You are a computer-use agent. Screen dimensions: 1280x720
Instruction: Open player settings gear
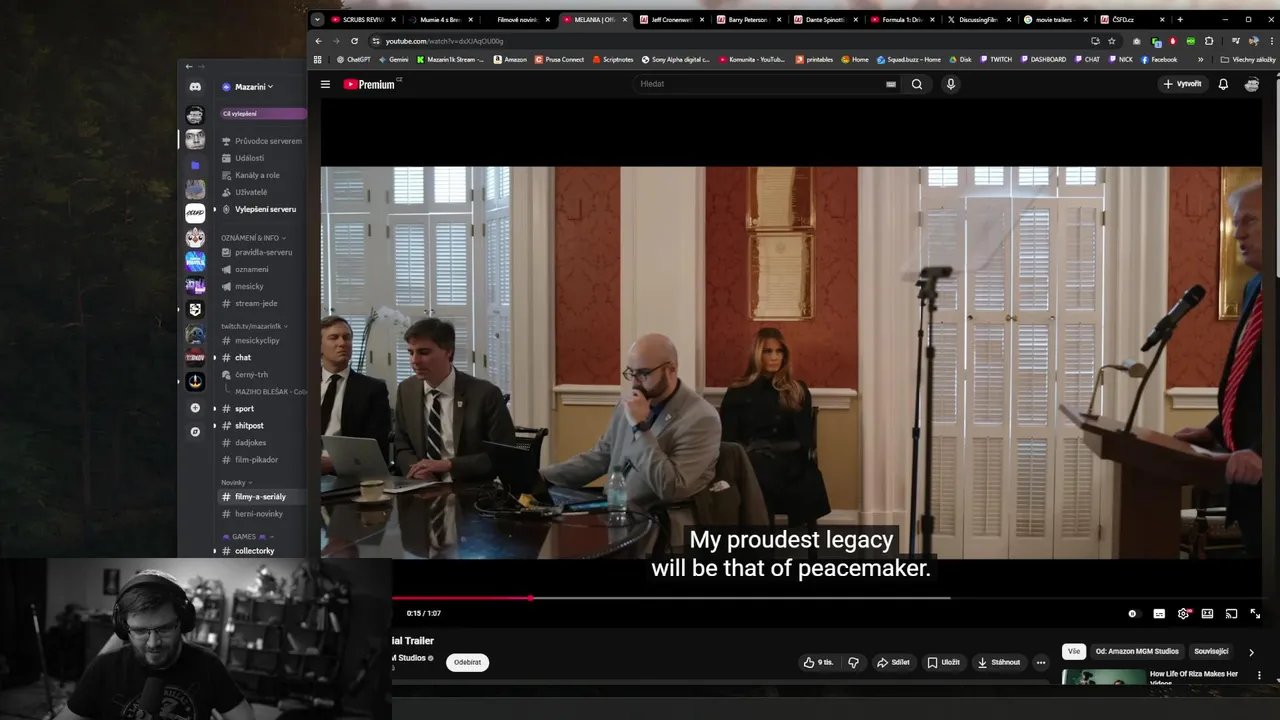(1184, 613)
